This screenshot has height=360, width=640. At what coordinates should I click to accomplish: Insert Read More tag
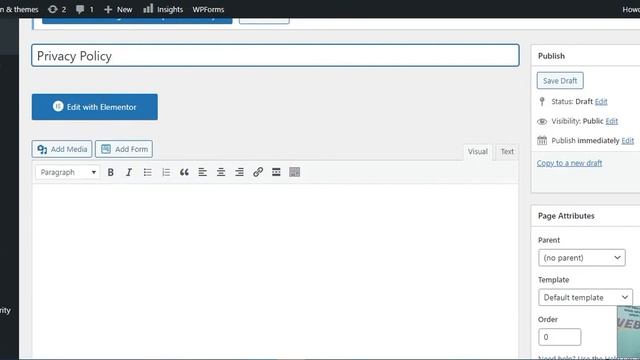pyautogui.click(x=276, y=172)
